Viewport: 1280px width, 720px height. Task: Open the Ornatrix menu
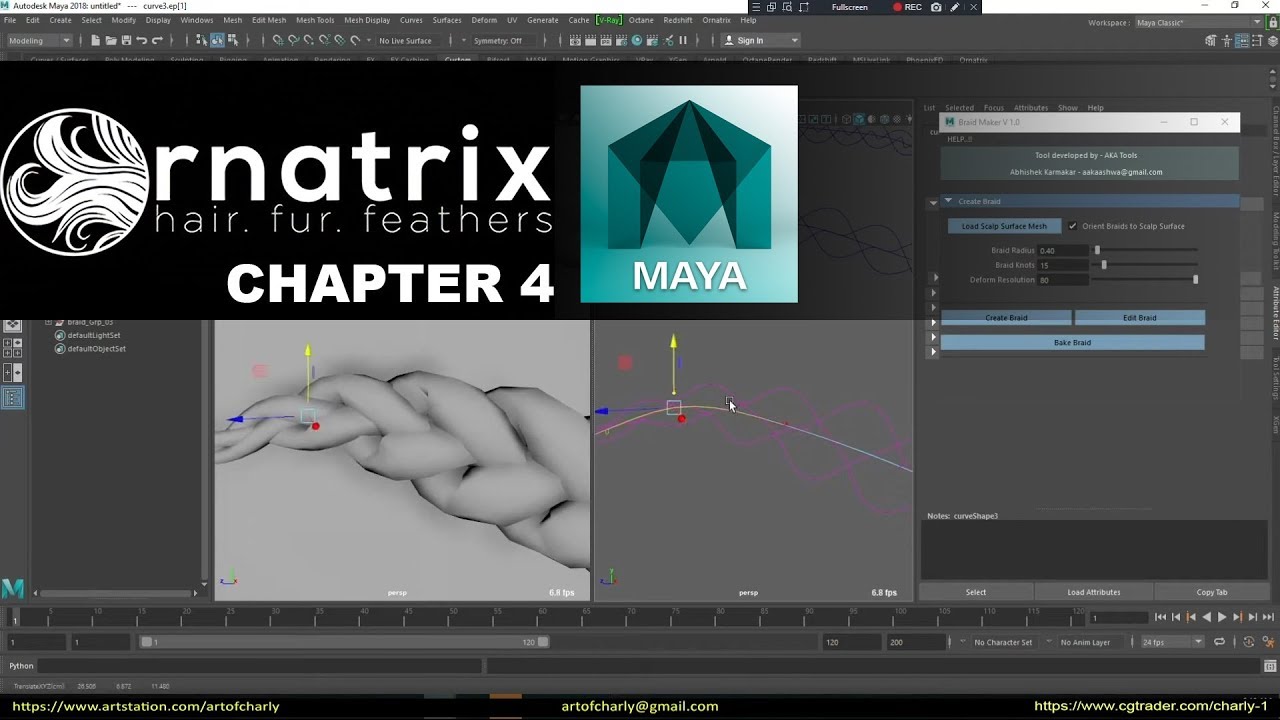click(x=716, y=20)
